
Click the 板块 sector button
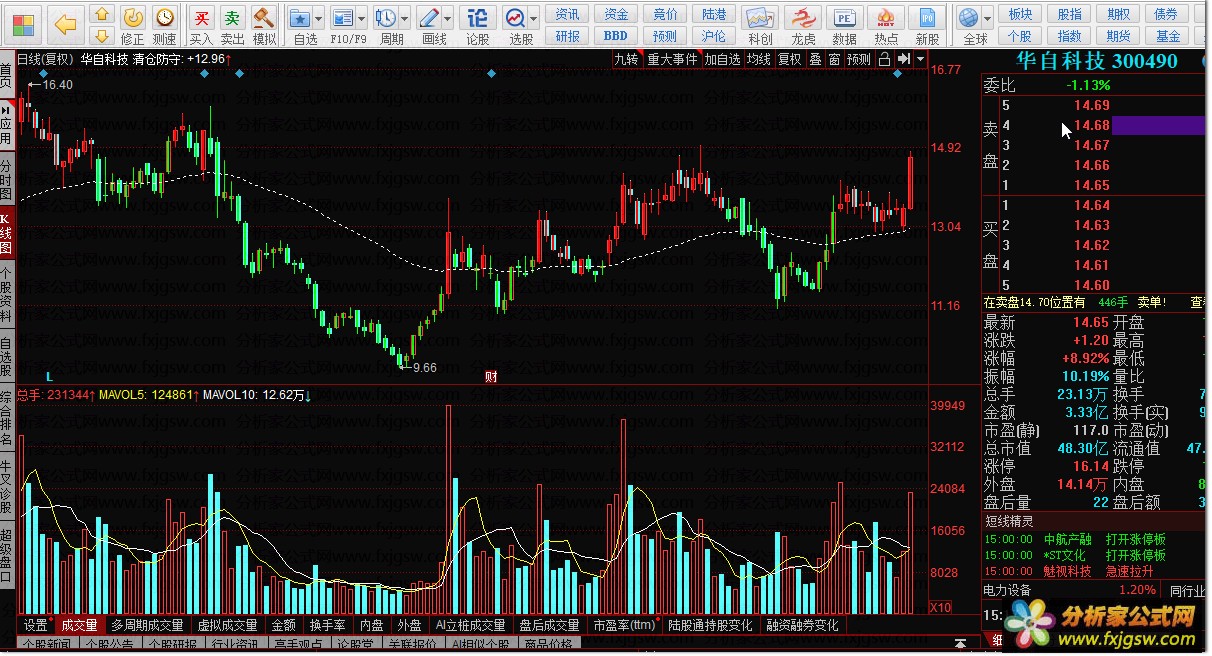[x=1020, y=14]
